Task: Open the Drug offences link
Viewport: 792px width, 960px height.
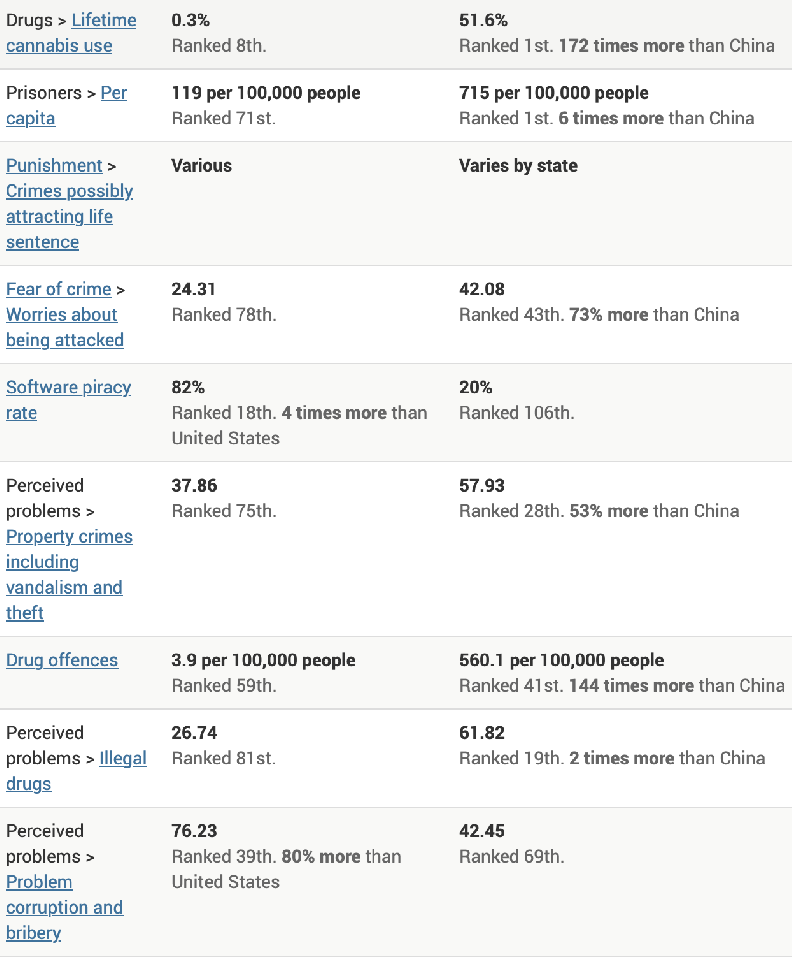Action: click(62, 660)
